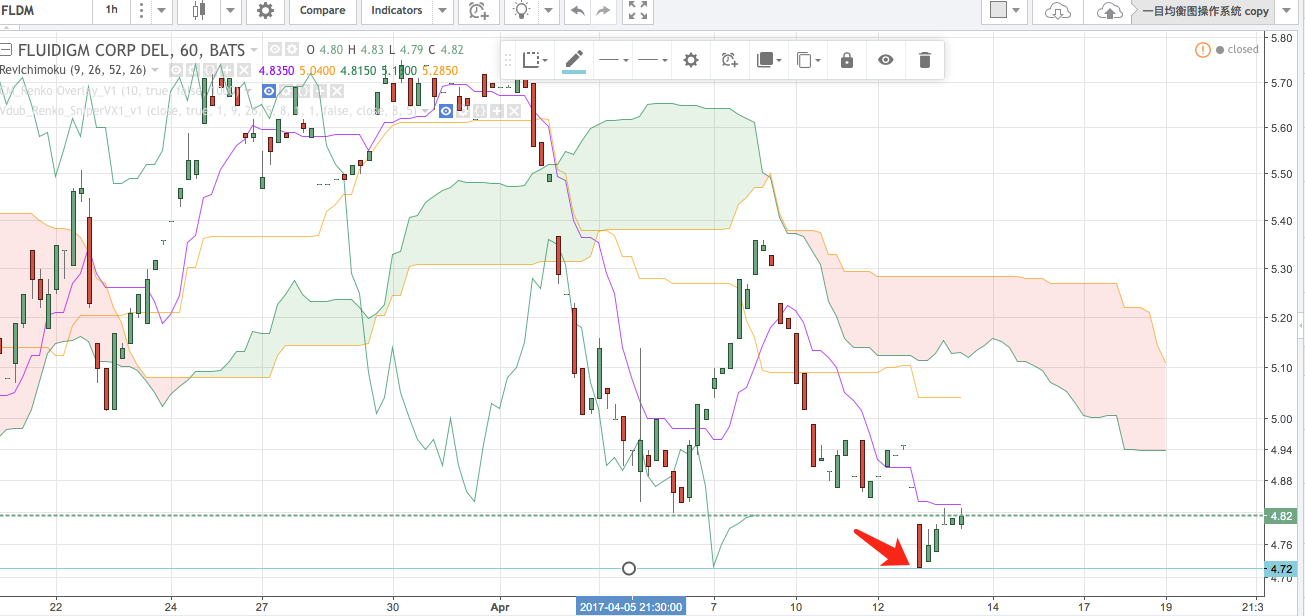1305x616 pixels.
Task: Click the undo arrow
Action: [577, 11]
